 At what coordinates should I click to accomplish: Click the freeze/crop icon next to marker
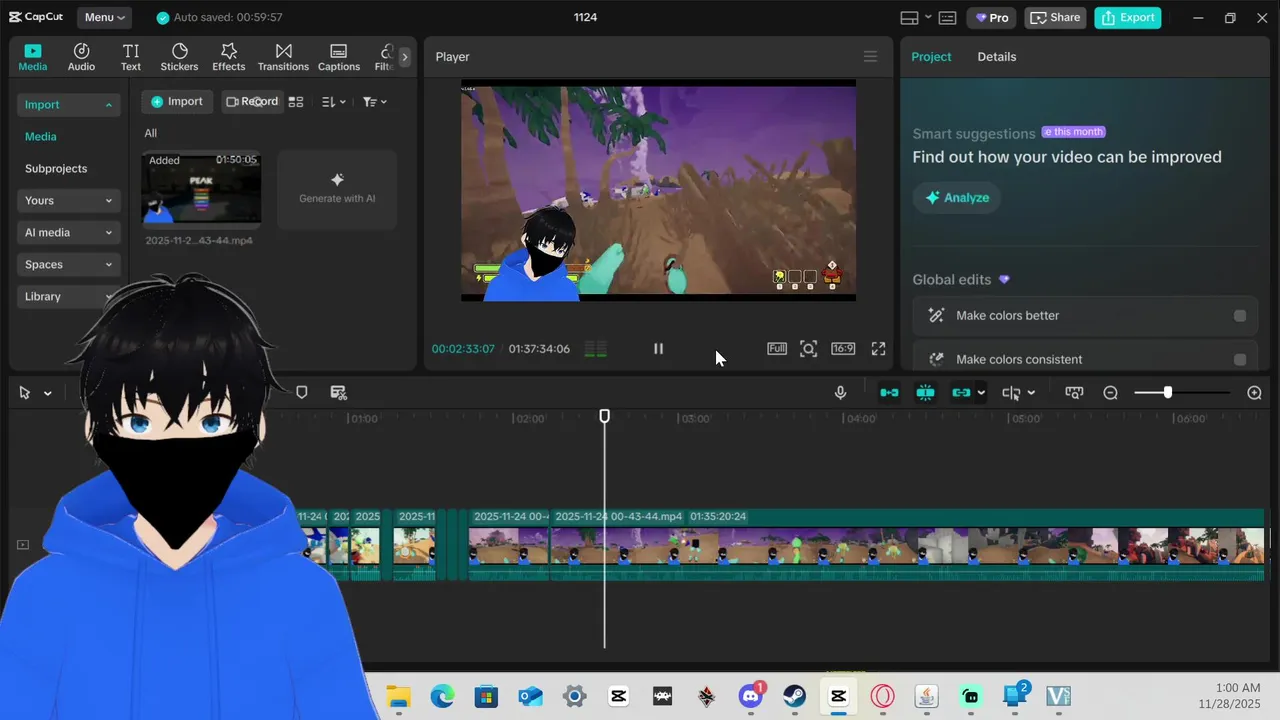coord(339,393)
